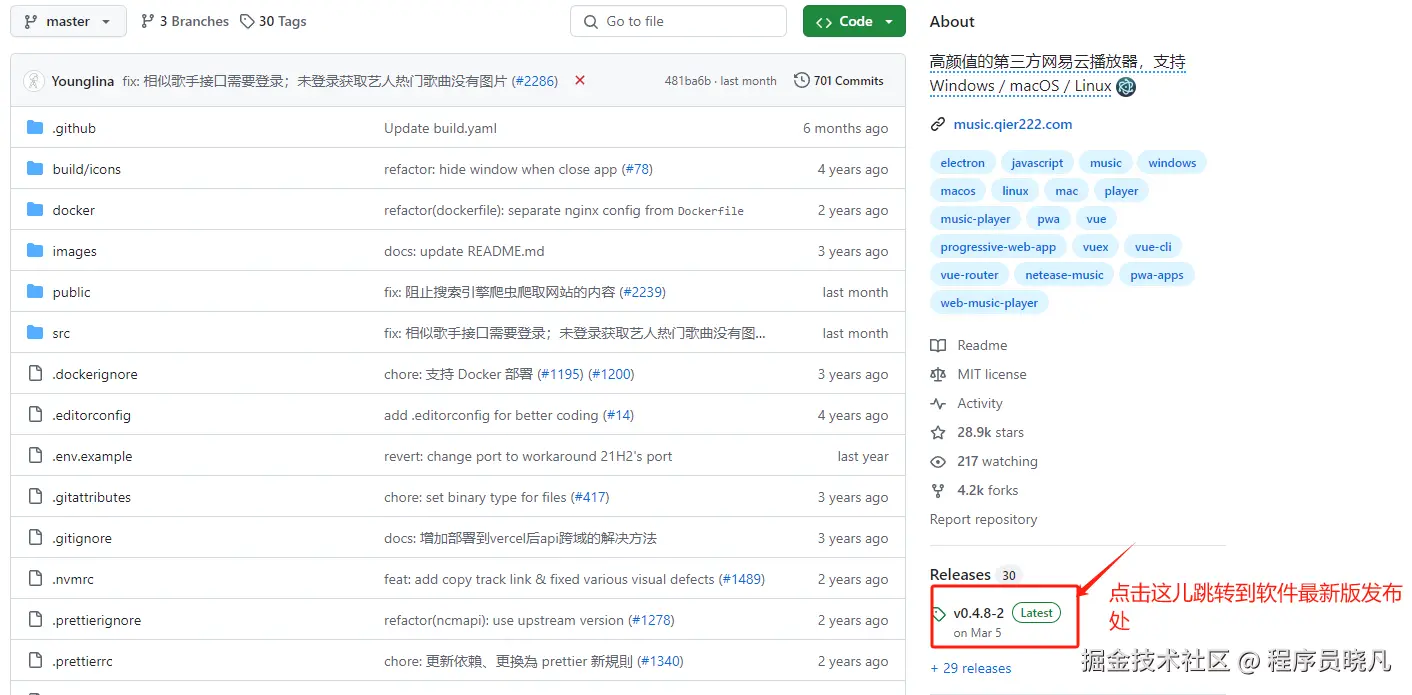Image resolution: width=1412 pixels, height=695 pixels.
Task: Open the Younglina author avatar
Action: [x=34, y=81]
